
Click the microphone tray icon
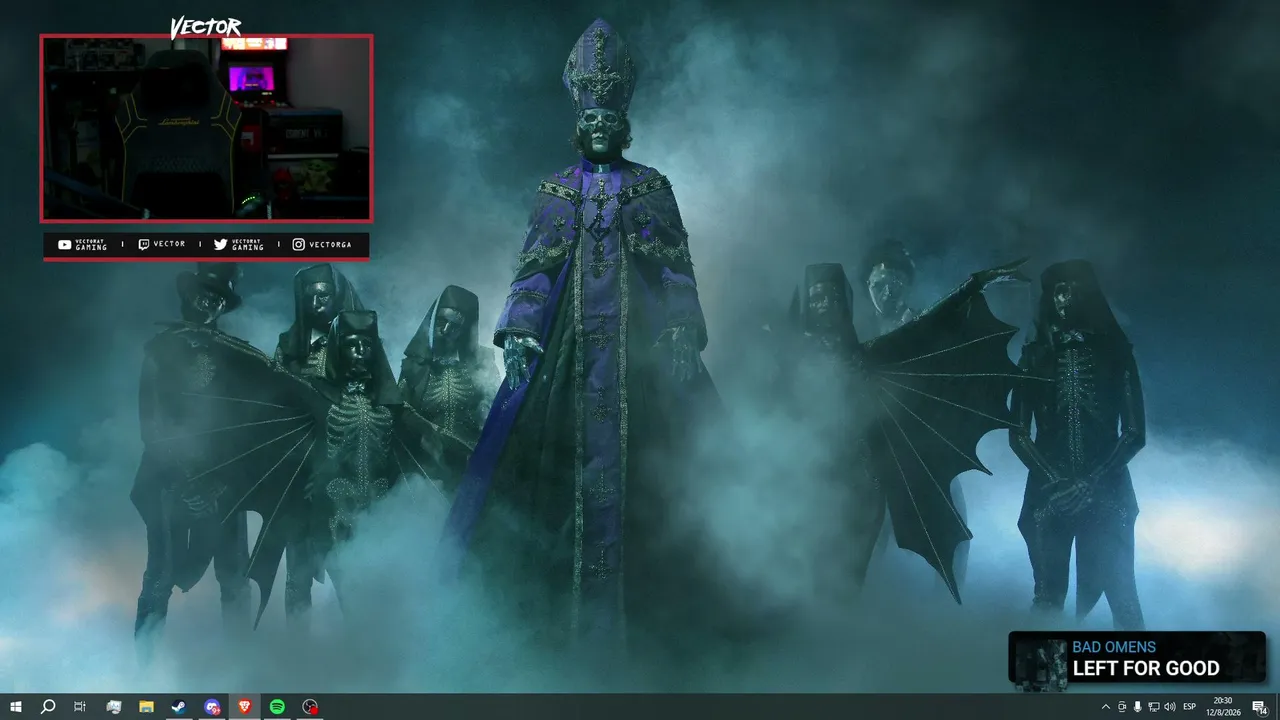click(1138, 707)
